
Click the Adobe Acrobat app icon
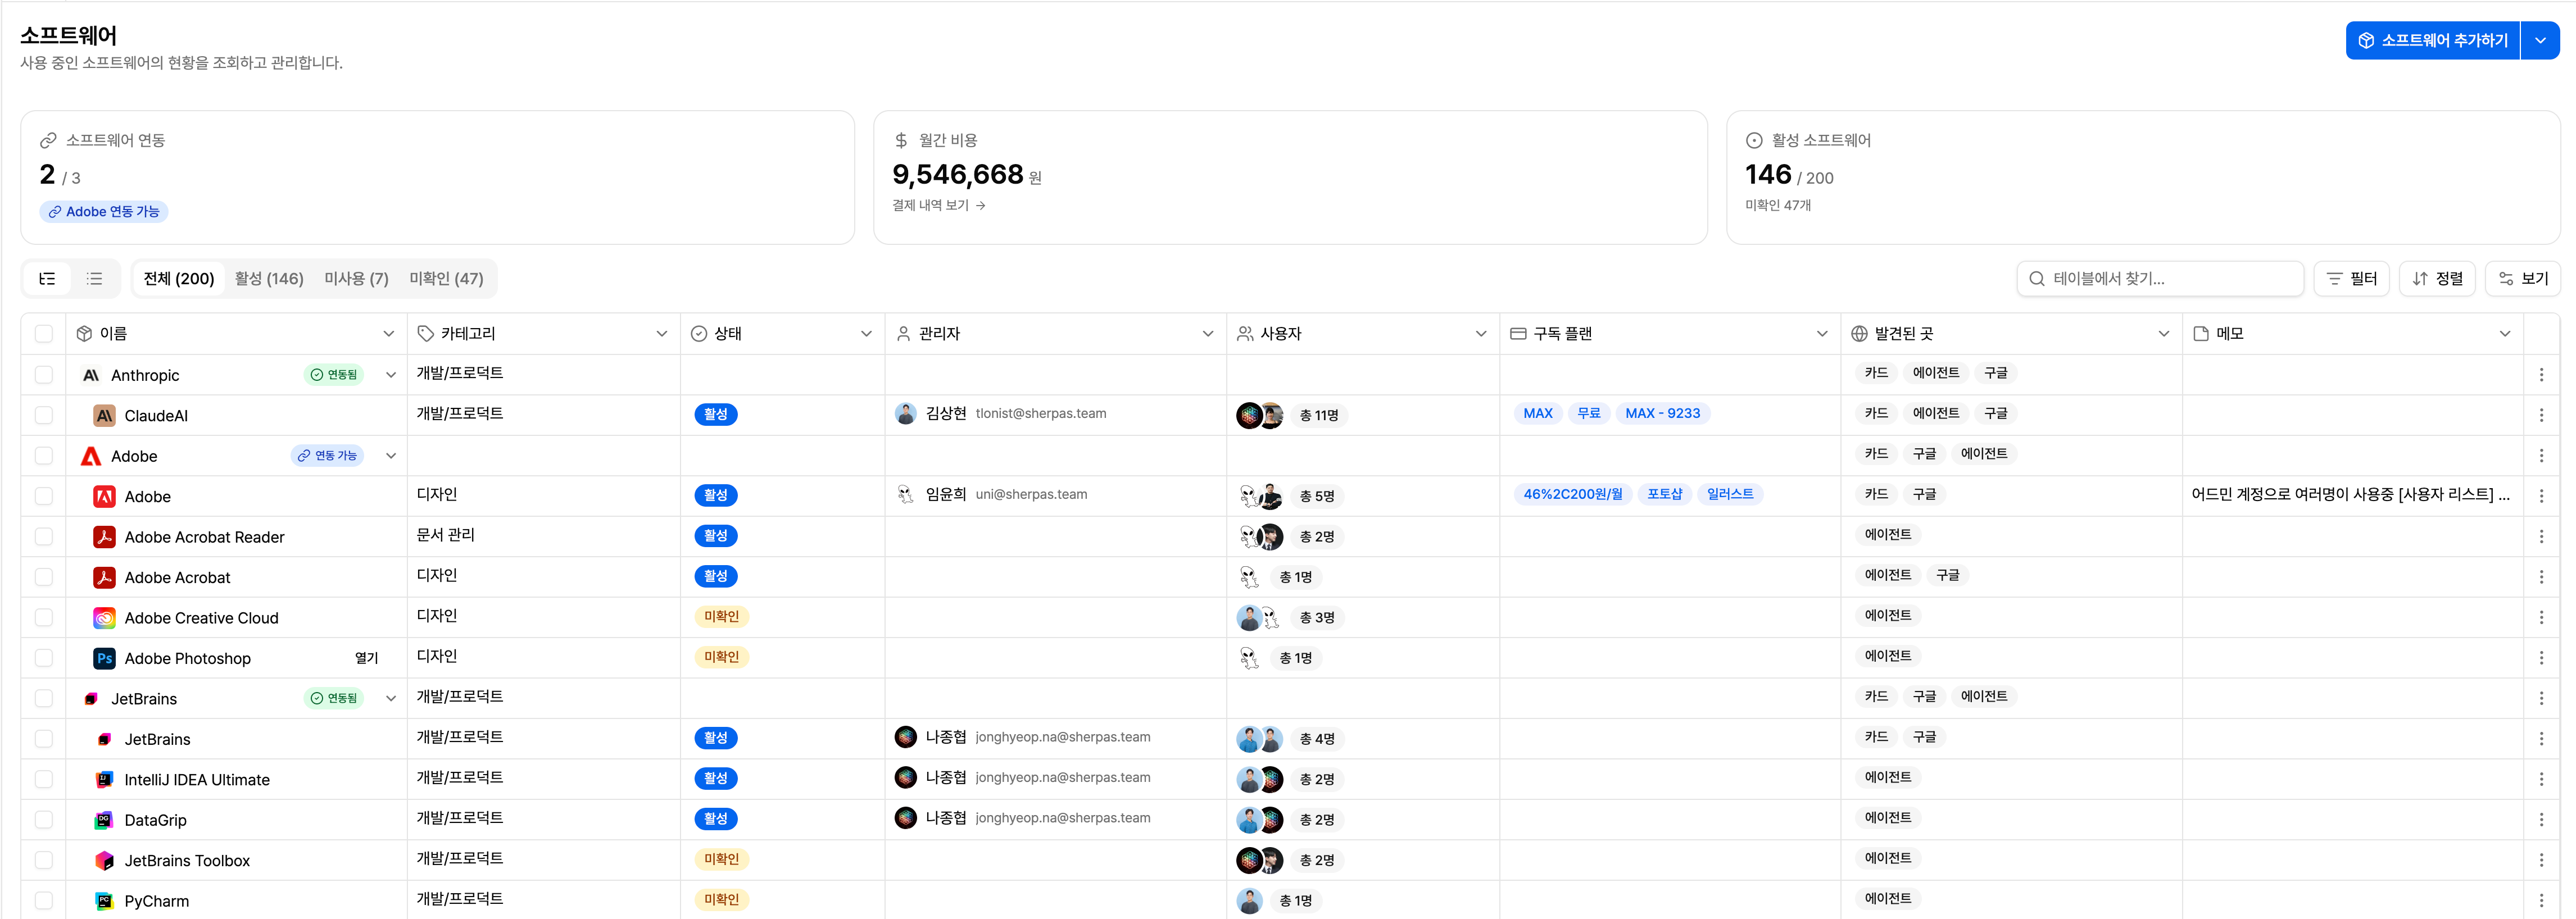[x=104, y=577]
